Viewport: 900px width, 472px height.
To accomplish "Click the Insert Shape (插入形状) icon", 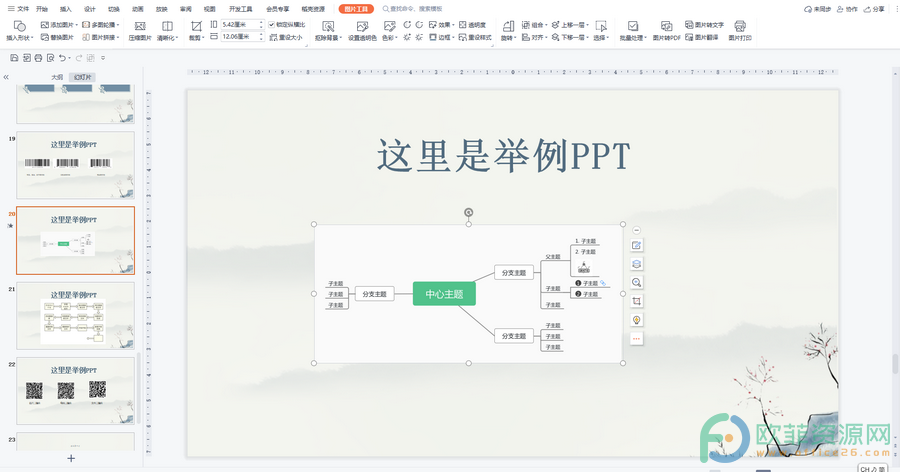I will point(20,26).
